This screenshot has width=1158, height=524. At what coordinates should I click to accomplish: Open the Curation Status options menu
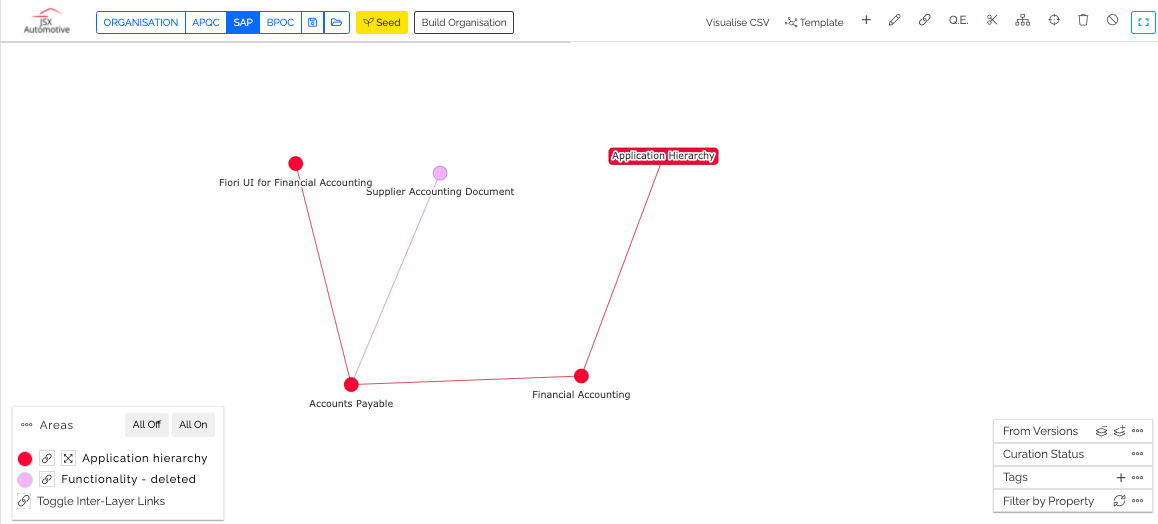point(1138,454)
